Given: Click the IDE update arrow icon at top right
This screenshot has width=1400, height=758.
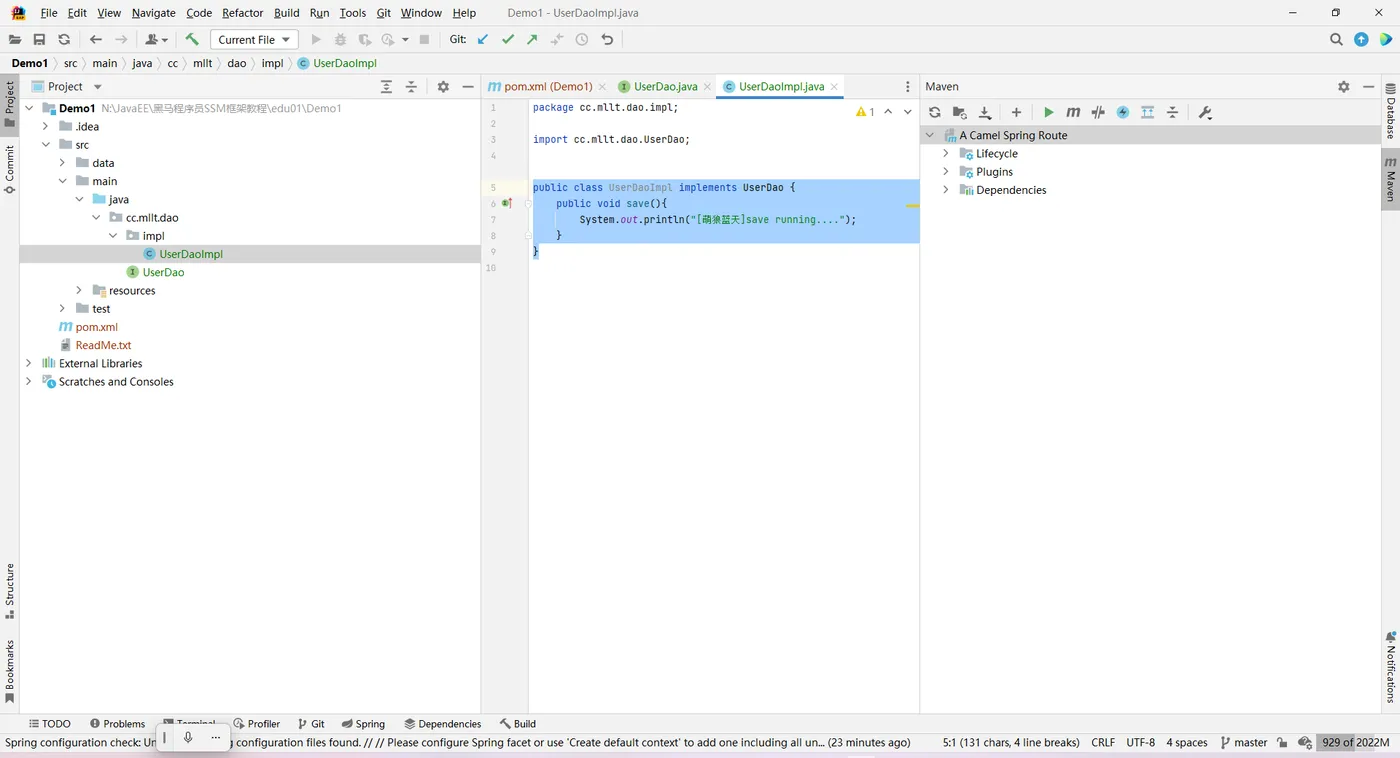Looking at the screenshot, I should click(1361, 40).
